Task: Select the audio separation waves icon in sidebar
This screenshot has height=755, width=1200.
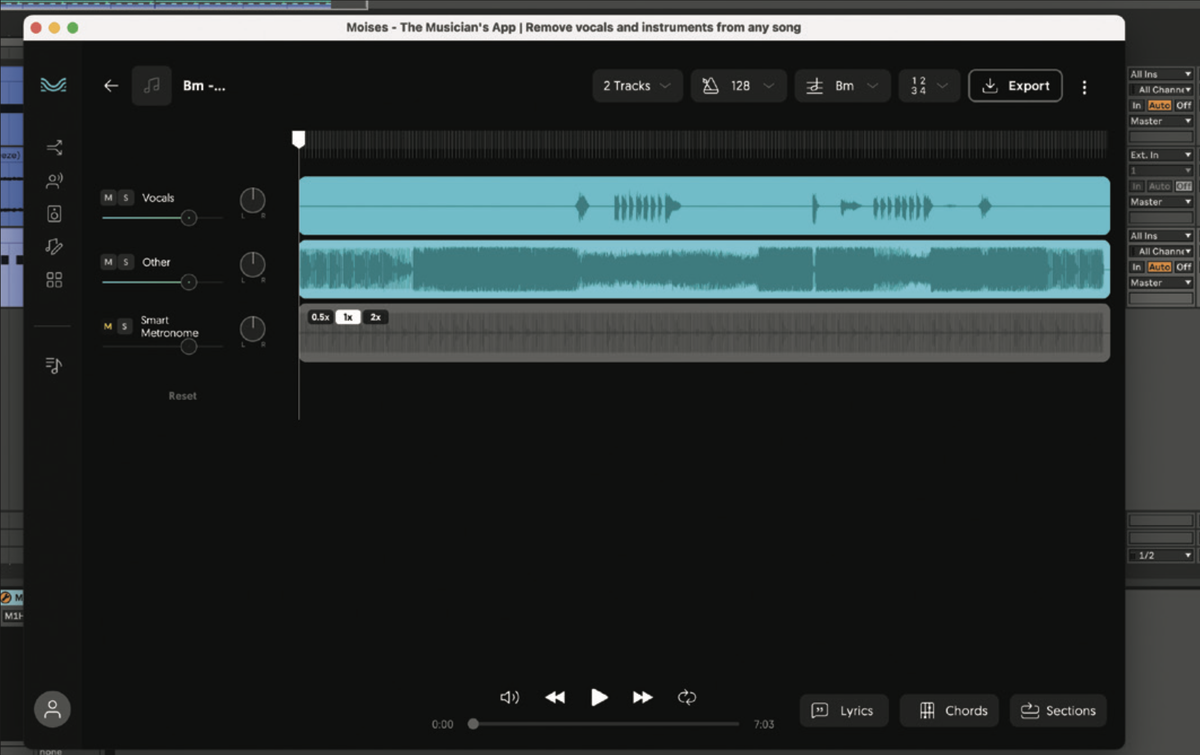Action: coord(52,86)
